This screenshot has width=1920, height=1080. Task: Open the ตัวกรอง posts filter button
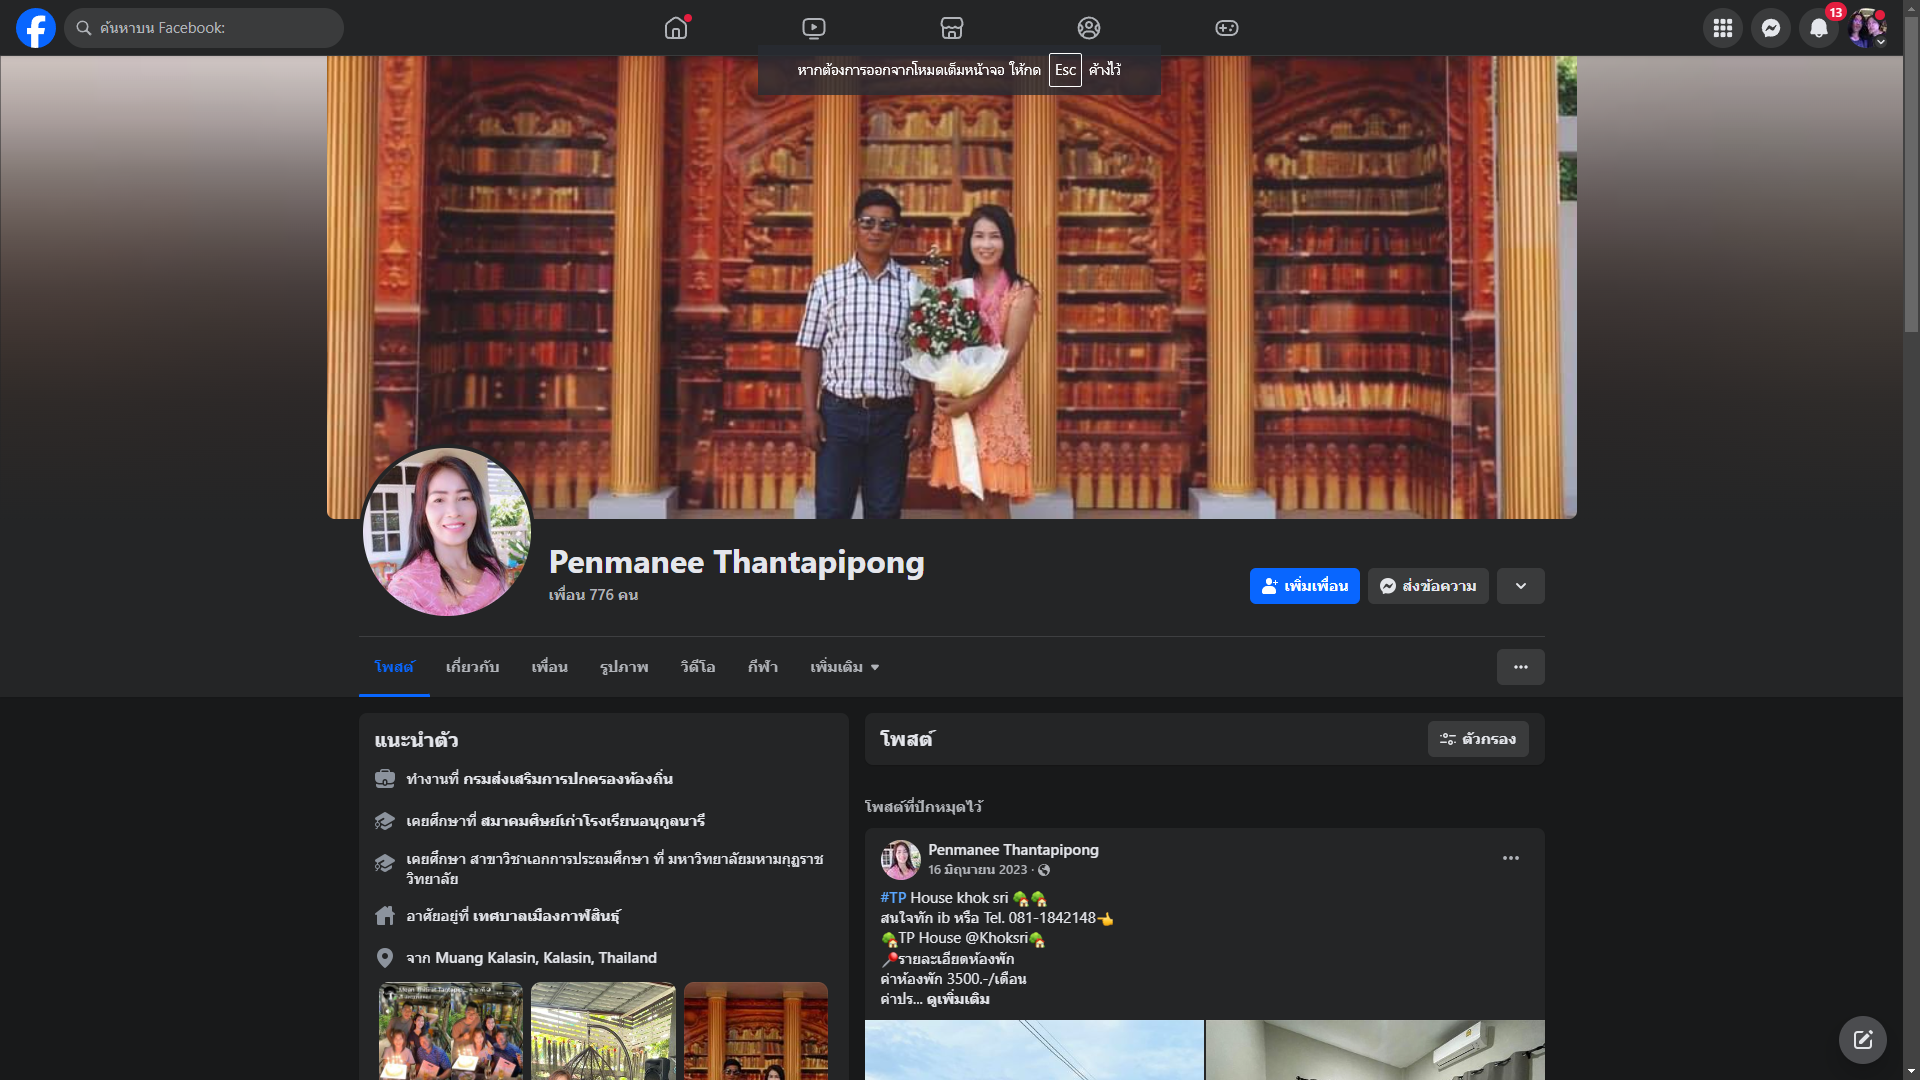coord(1477,739)
